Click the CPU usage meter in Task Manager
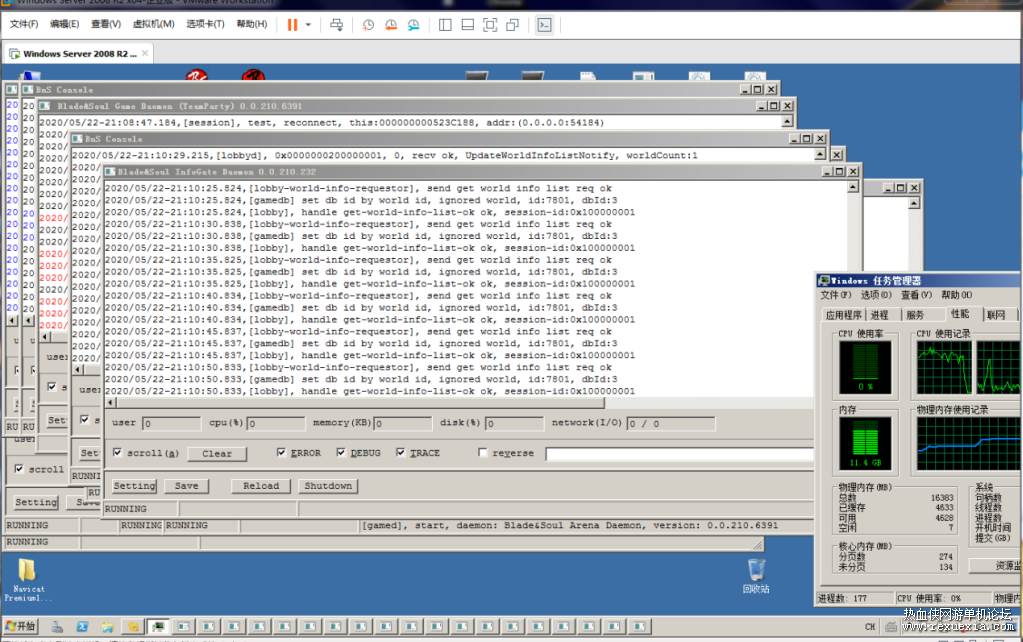Image resolution: width=1023 pixels, height=642 pixels. (865, 367)
